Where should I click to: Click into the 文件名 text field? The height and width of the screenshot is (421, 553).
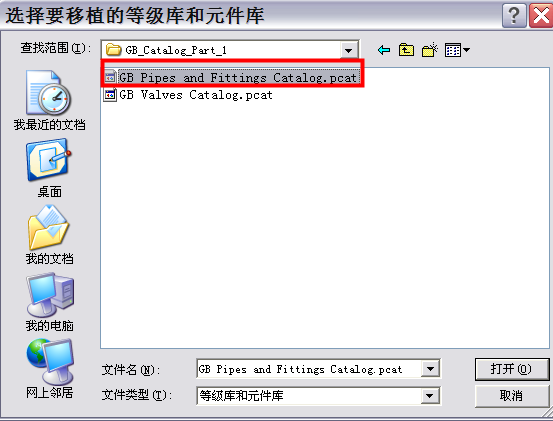pos(309,369)
